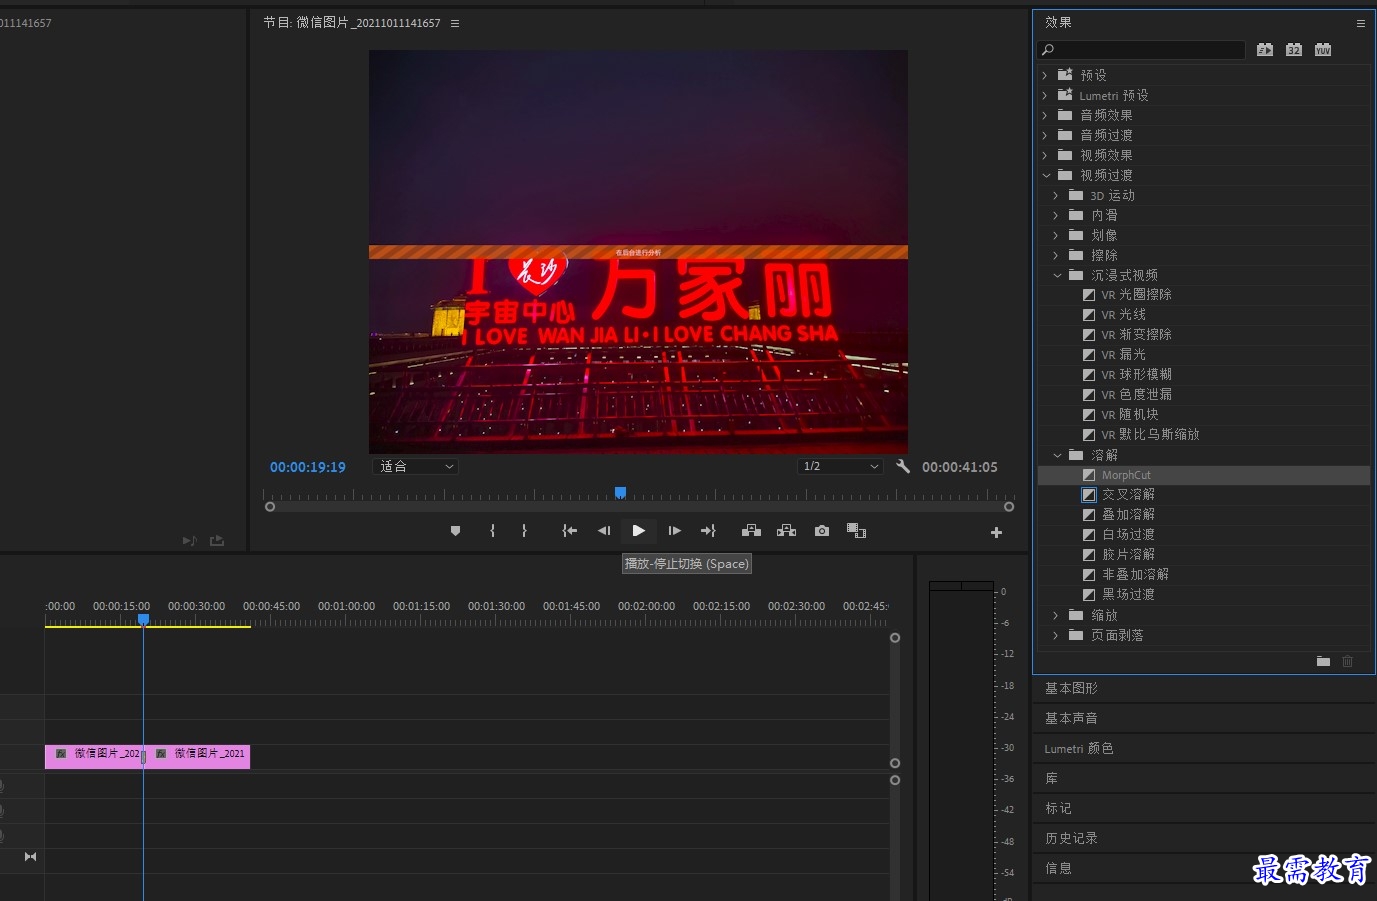Open the button editor plus icon

pos(996,533)
